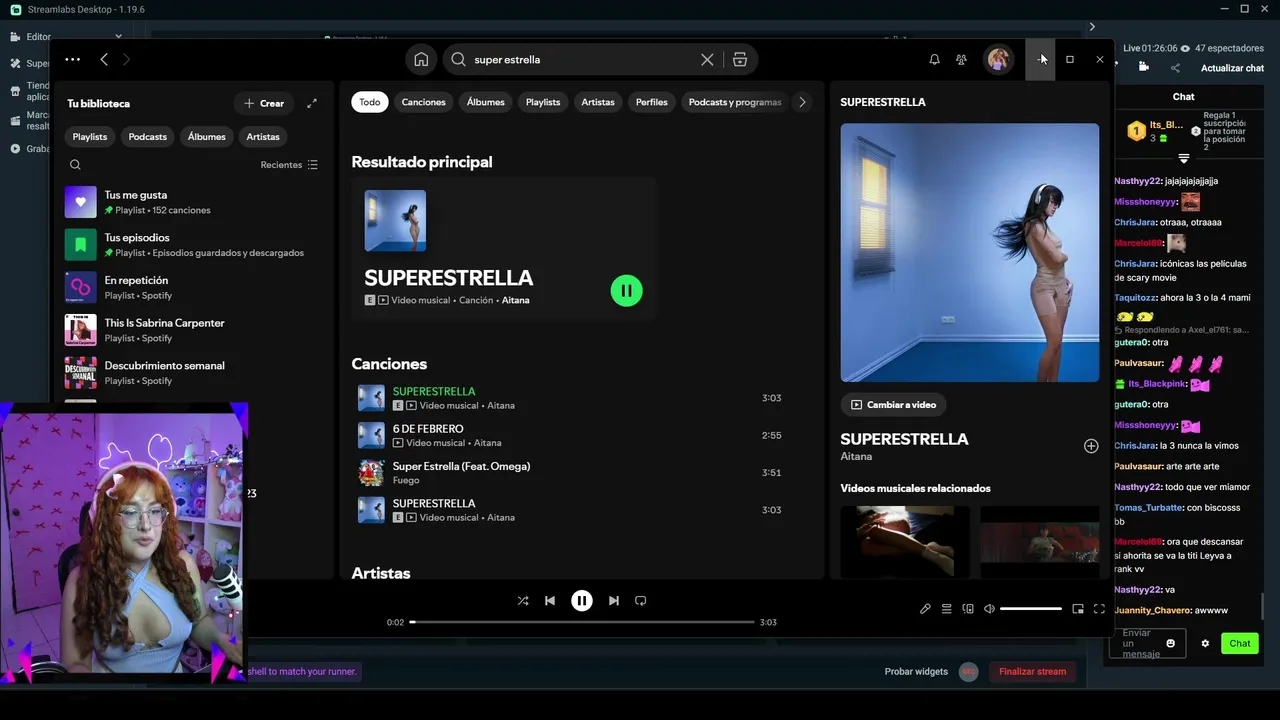This screenshot has width=1280, height=720.
Task: Select the Perfiles search filter
Action: 651,102
